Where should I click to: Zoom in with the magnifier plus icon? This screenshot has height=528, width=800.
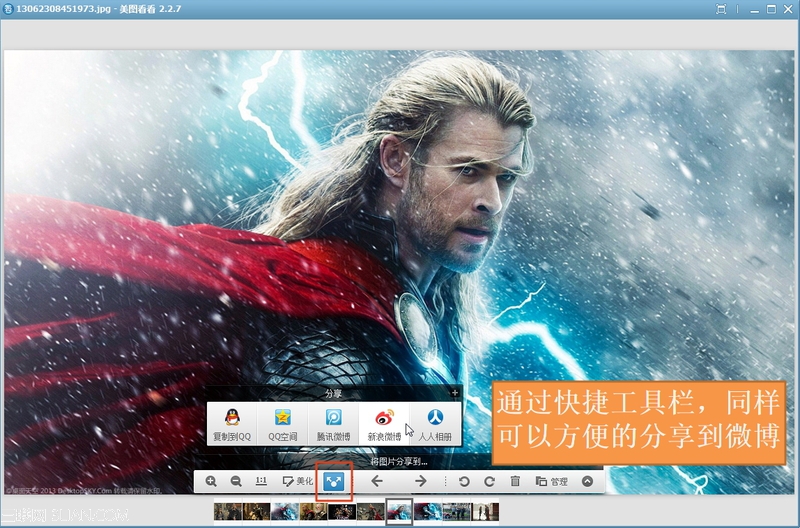pyautogui.click(x=211, y=481)
